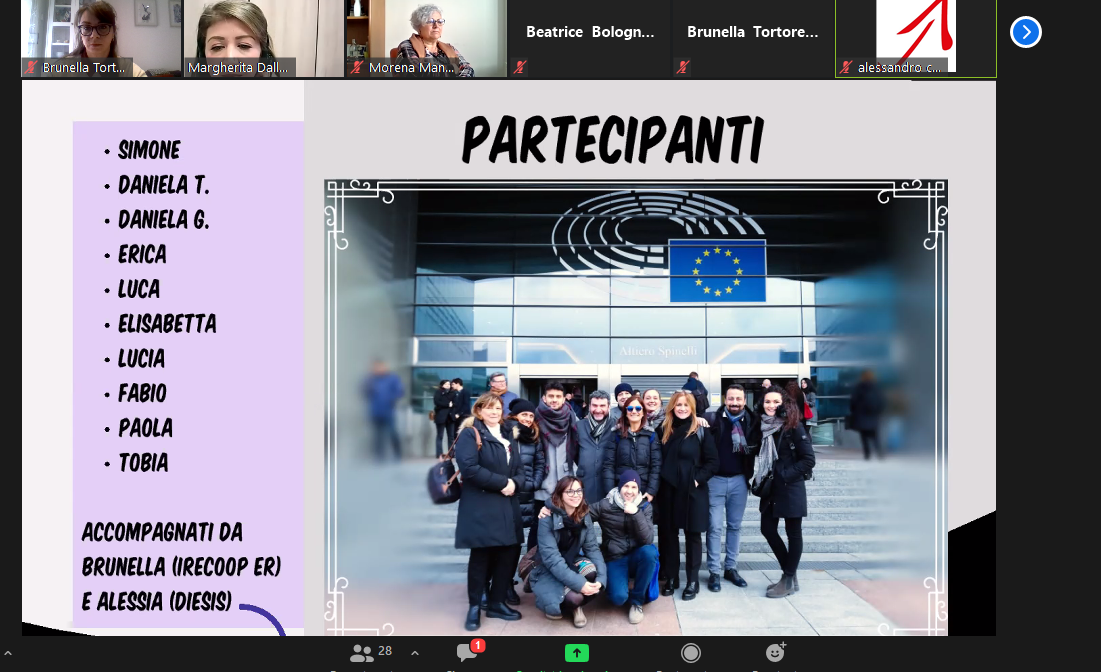
Task: Click muted mic icon on Beatrice tile
Action: (520, 67)
